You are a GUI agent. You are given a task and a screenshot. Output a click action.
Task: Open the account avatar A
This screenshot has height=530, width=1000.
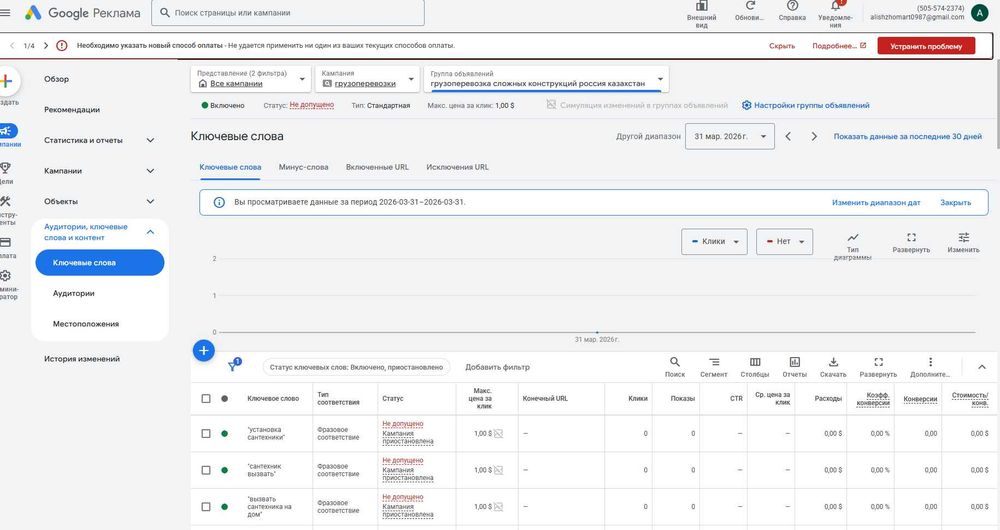[980, 12]
